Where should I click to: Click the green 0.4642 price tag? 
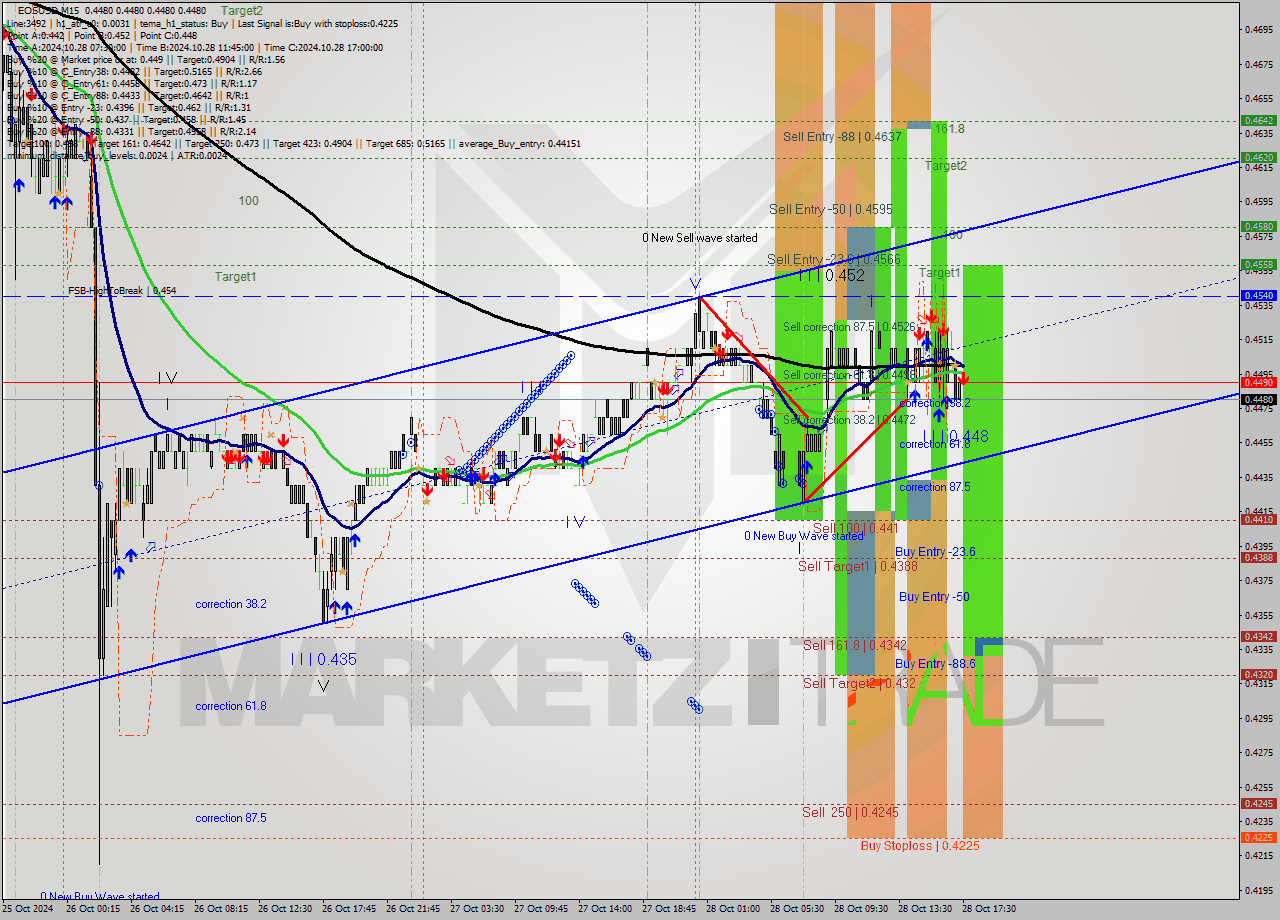1257,120
